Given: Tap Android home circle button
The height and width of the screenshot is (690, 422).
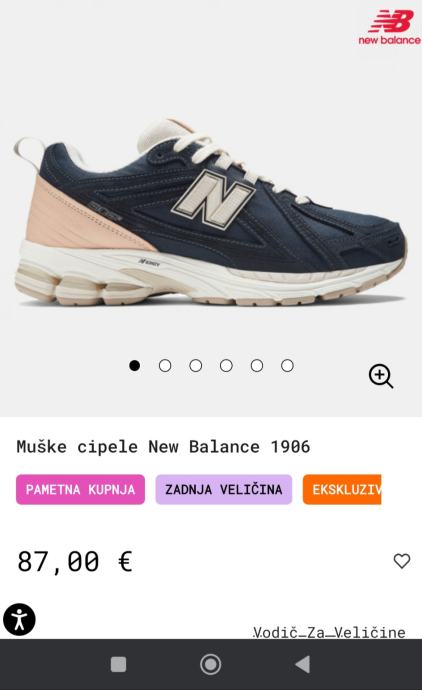Looking at the screenshot, I should pos(210,664).
